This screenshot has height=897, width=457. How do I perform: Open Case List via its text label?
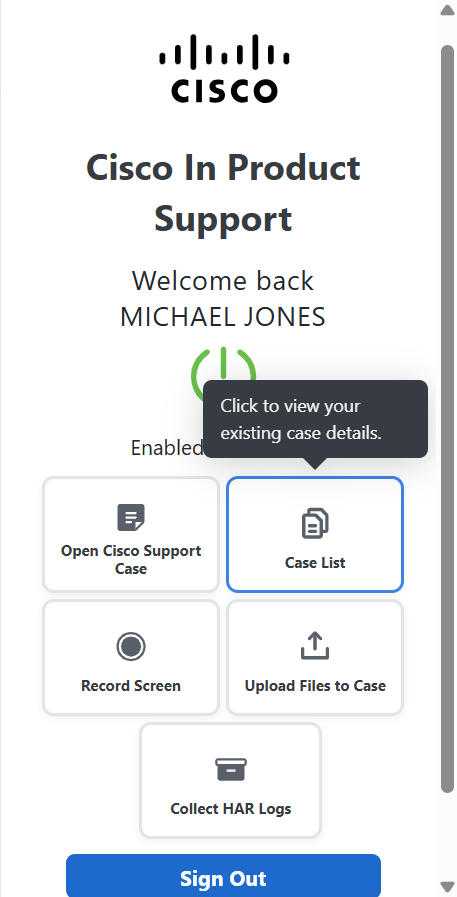315,563
